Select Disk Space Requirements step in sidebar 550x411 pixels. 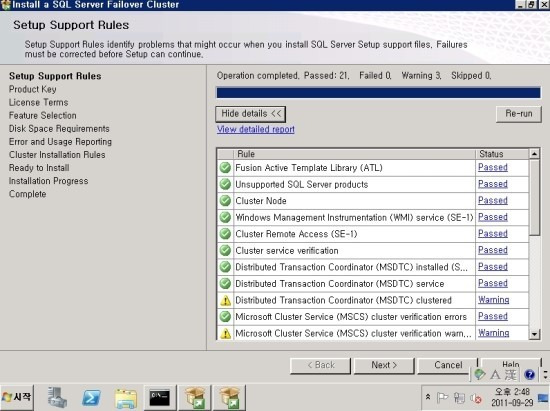point(59,129)
